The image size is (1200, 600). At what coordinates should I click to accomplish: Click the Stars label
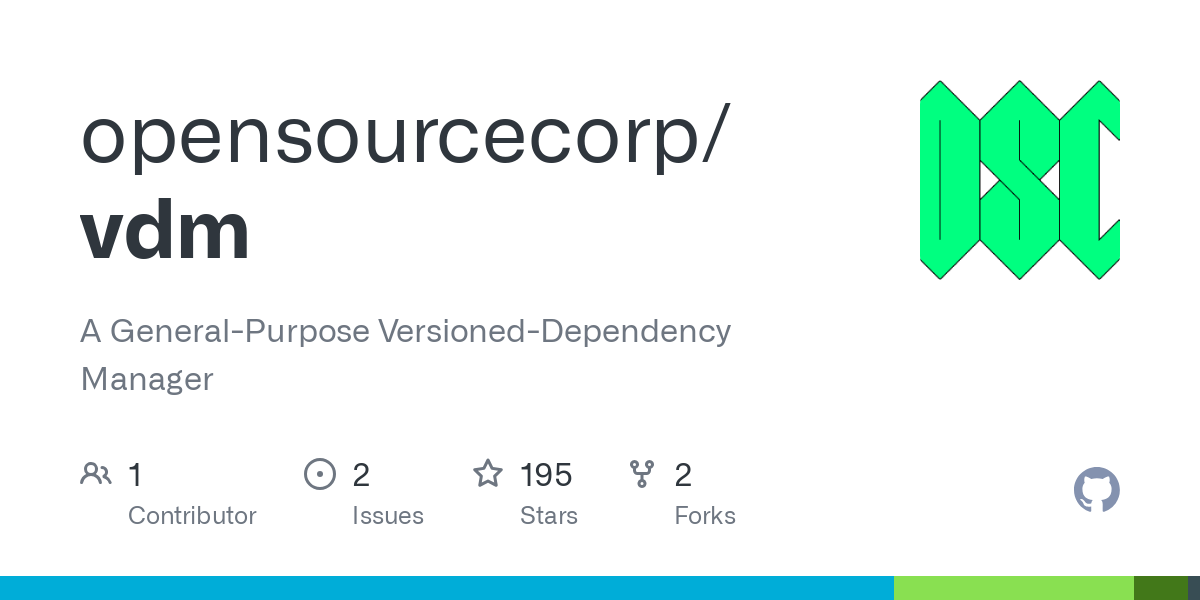[549, 516]
